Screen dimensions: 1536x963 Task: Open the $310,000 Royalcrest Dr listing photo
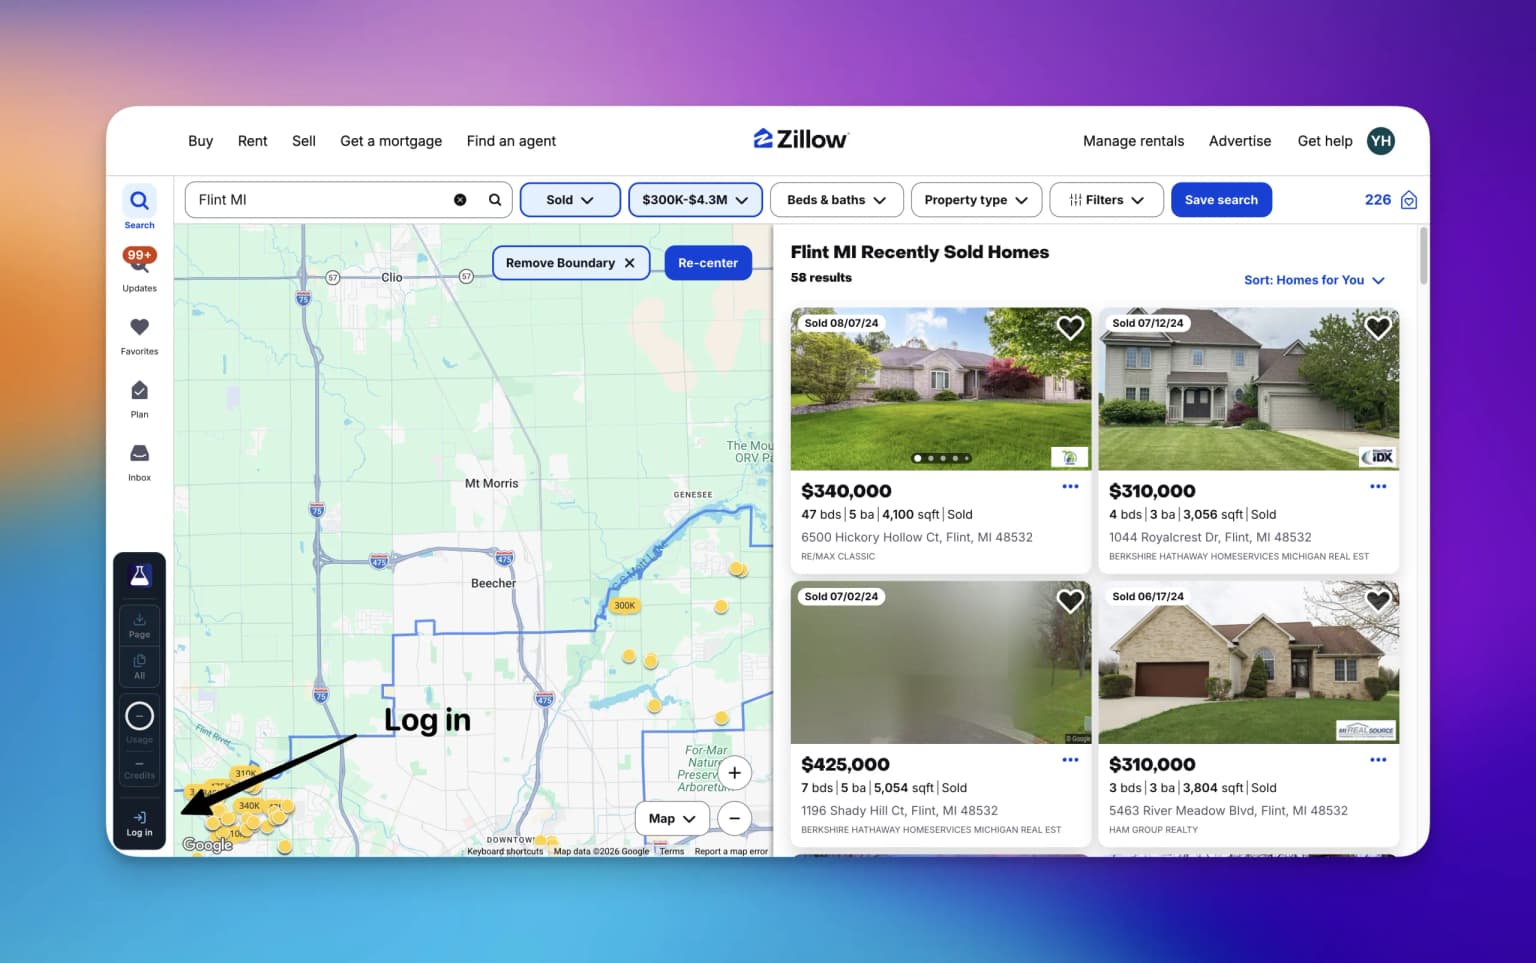(x=1248, y=389)
